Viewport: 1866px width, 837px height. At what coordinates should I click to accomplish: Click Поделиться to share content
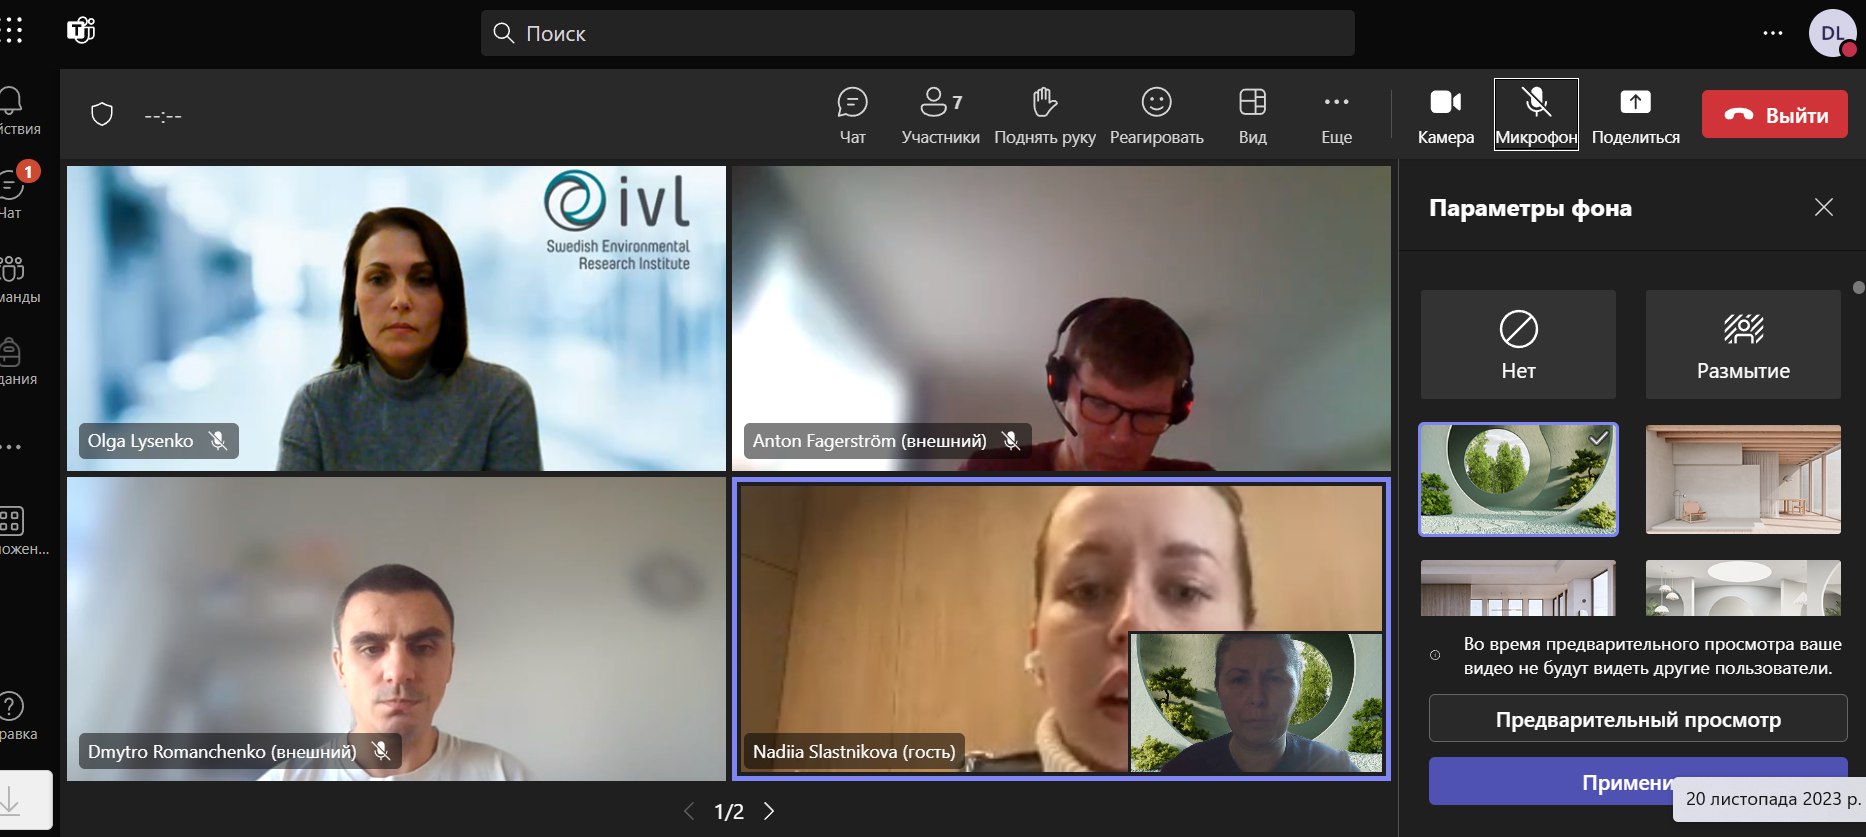[1636, 115]
